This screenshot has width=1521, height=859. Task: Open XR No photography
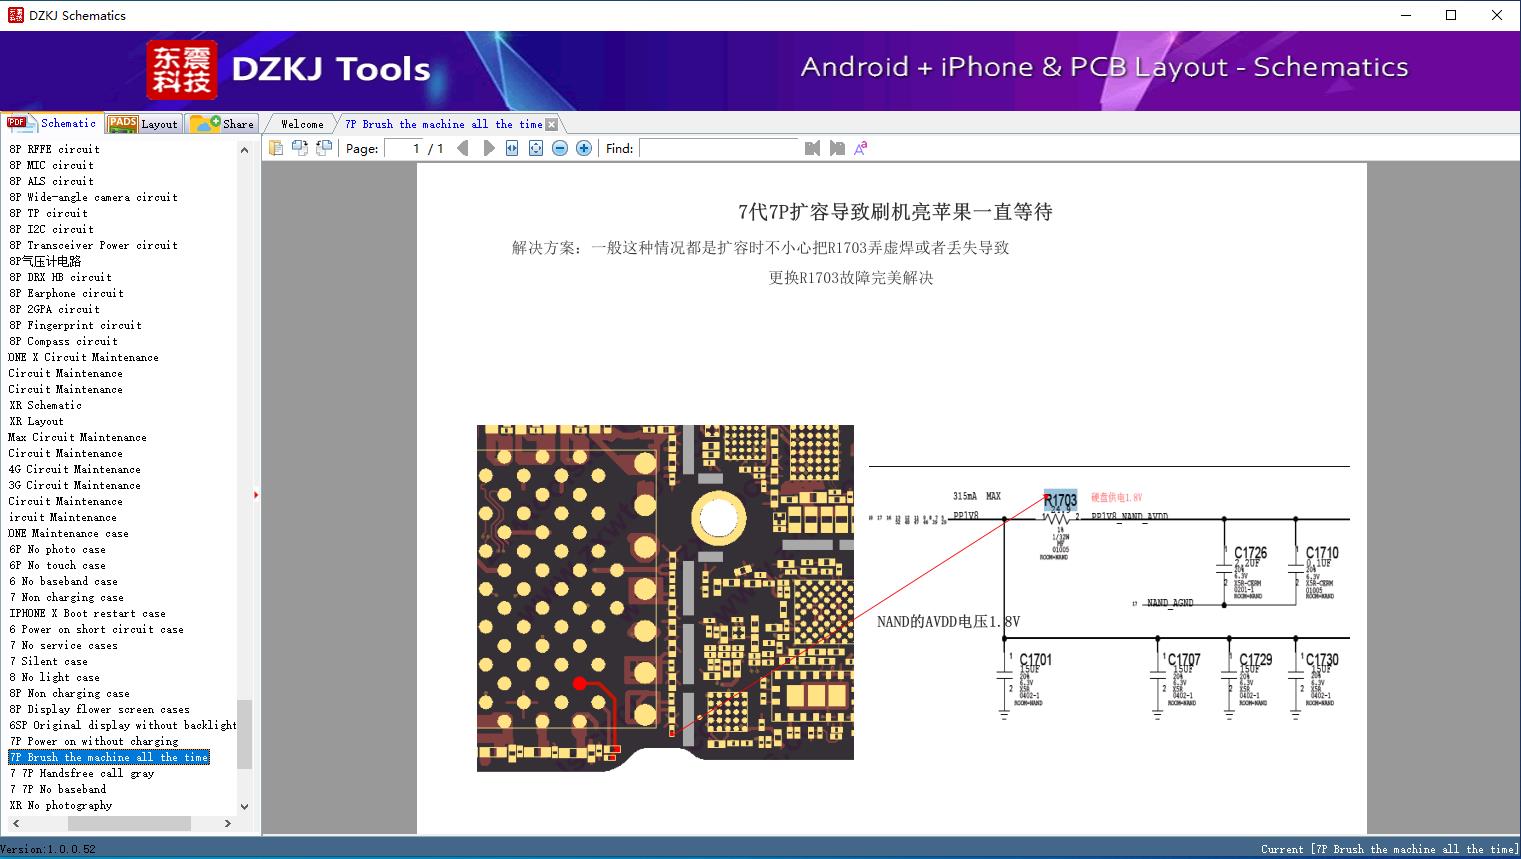coord(60,805)
